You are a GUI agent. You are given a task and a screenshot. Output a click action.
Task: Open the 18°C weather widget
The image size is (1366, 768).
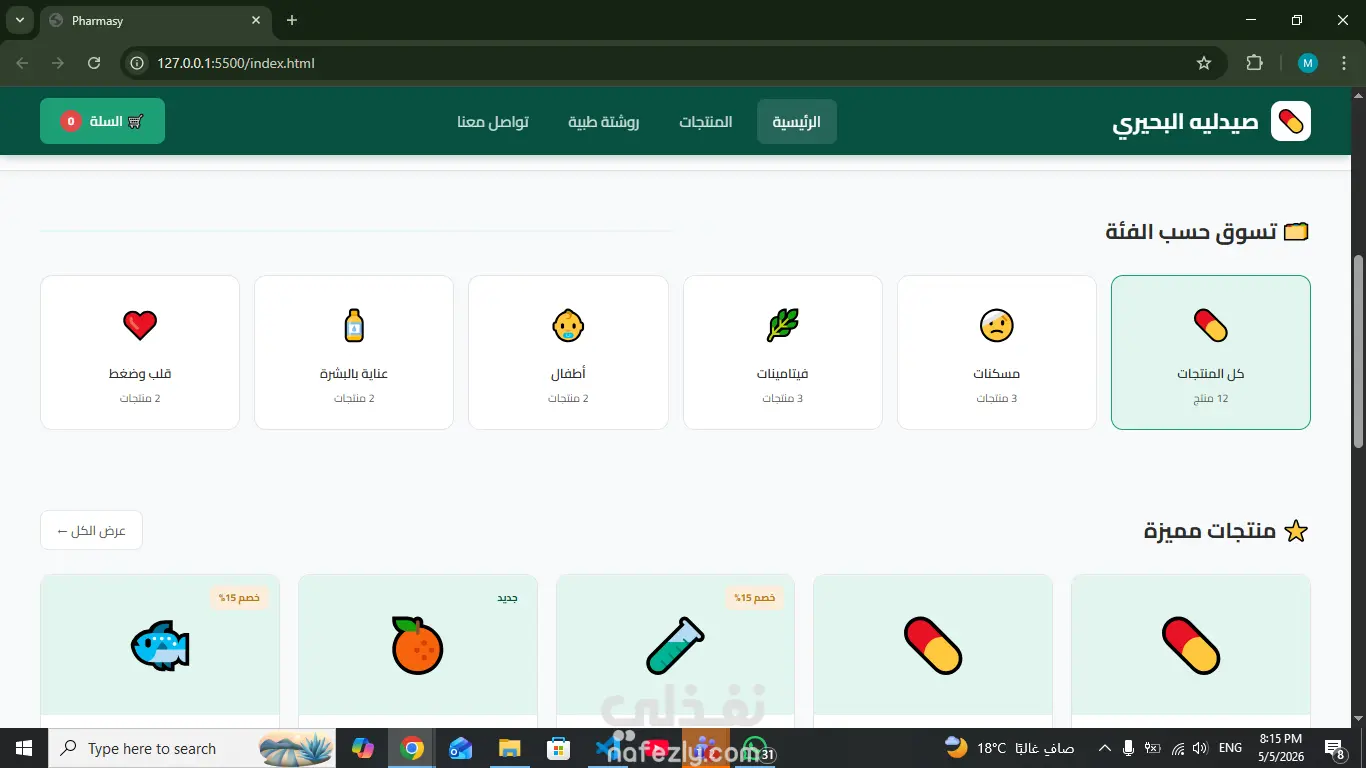[1009, 748]
